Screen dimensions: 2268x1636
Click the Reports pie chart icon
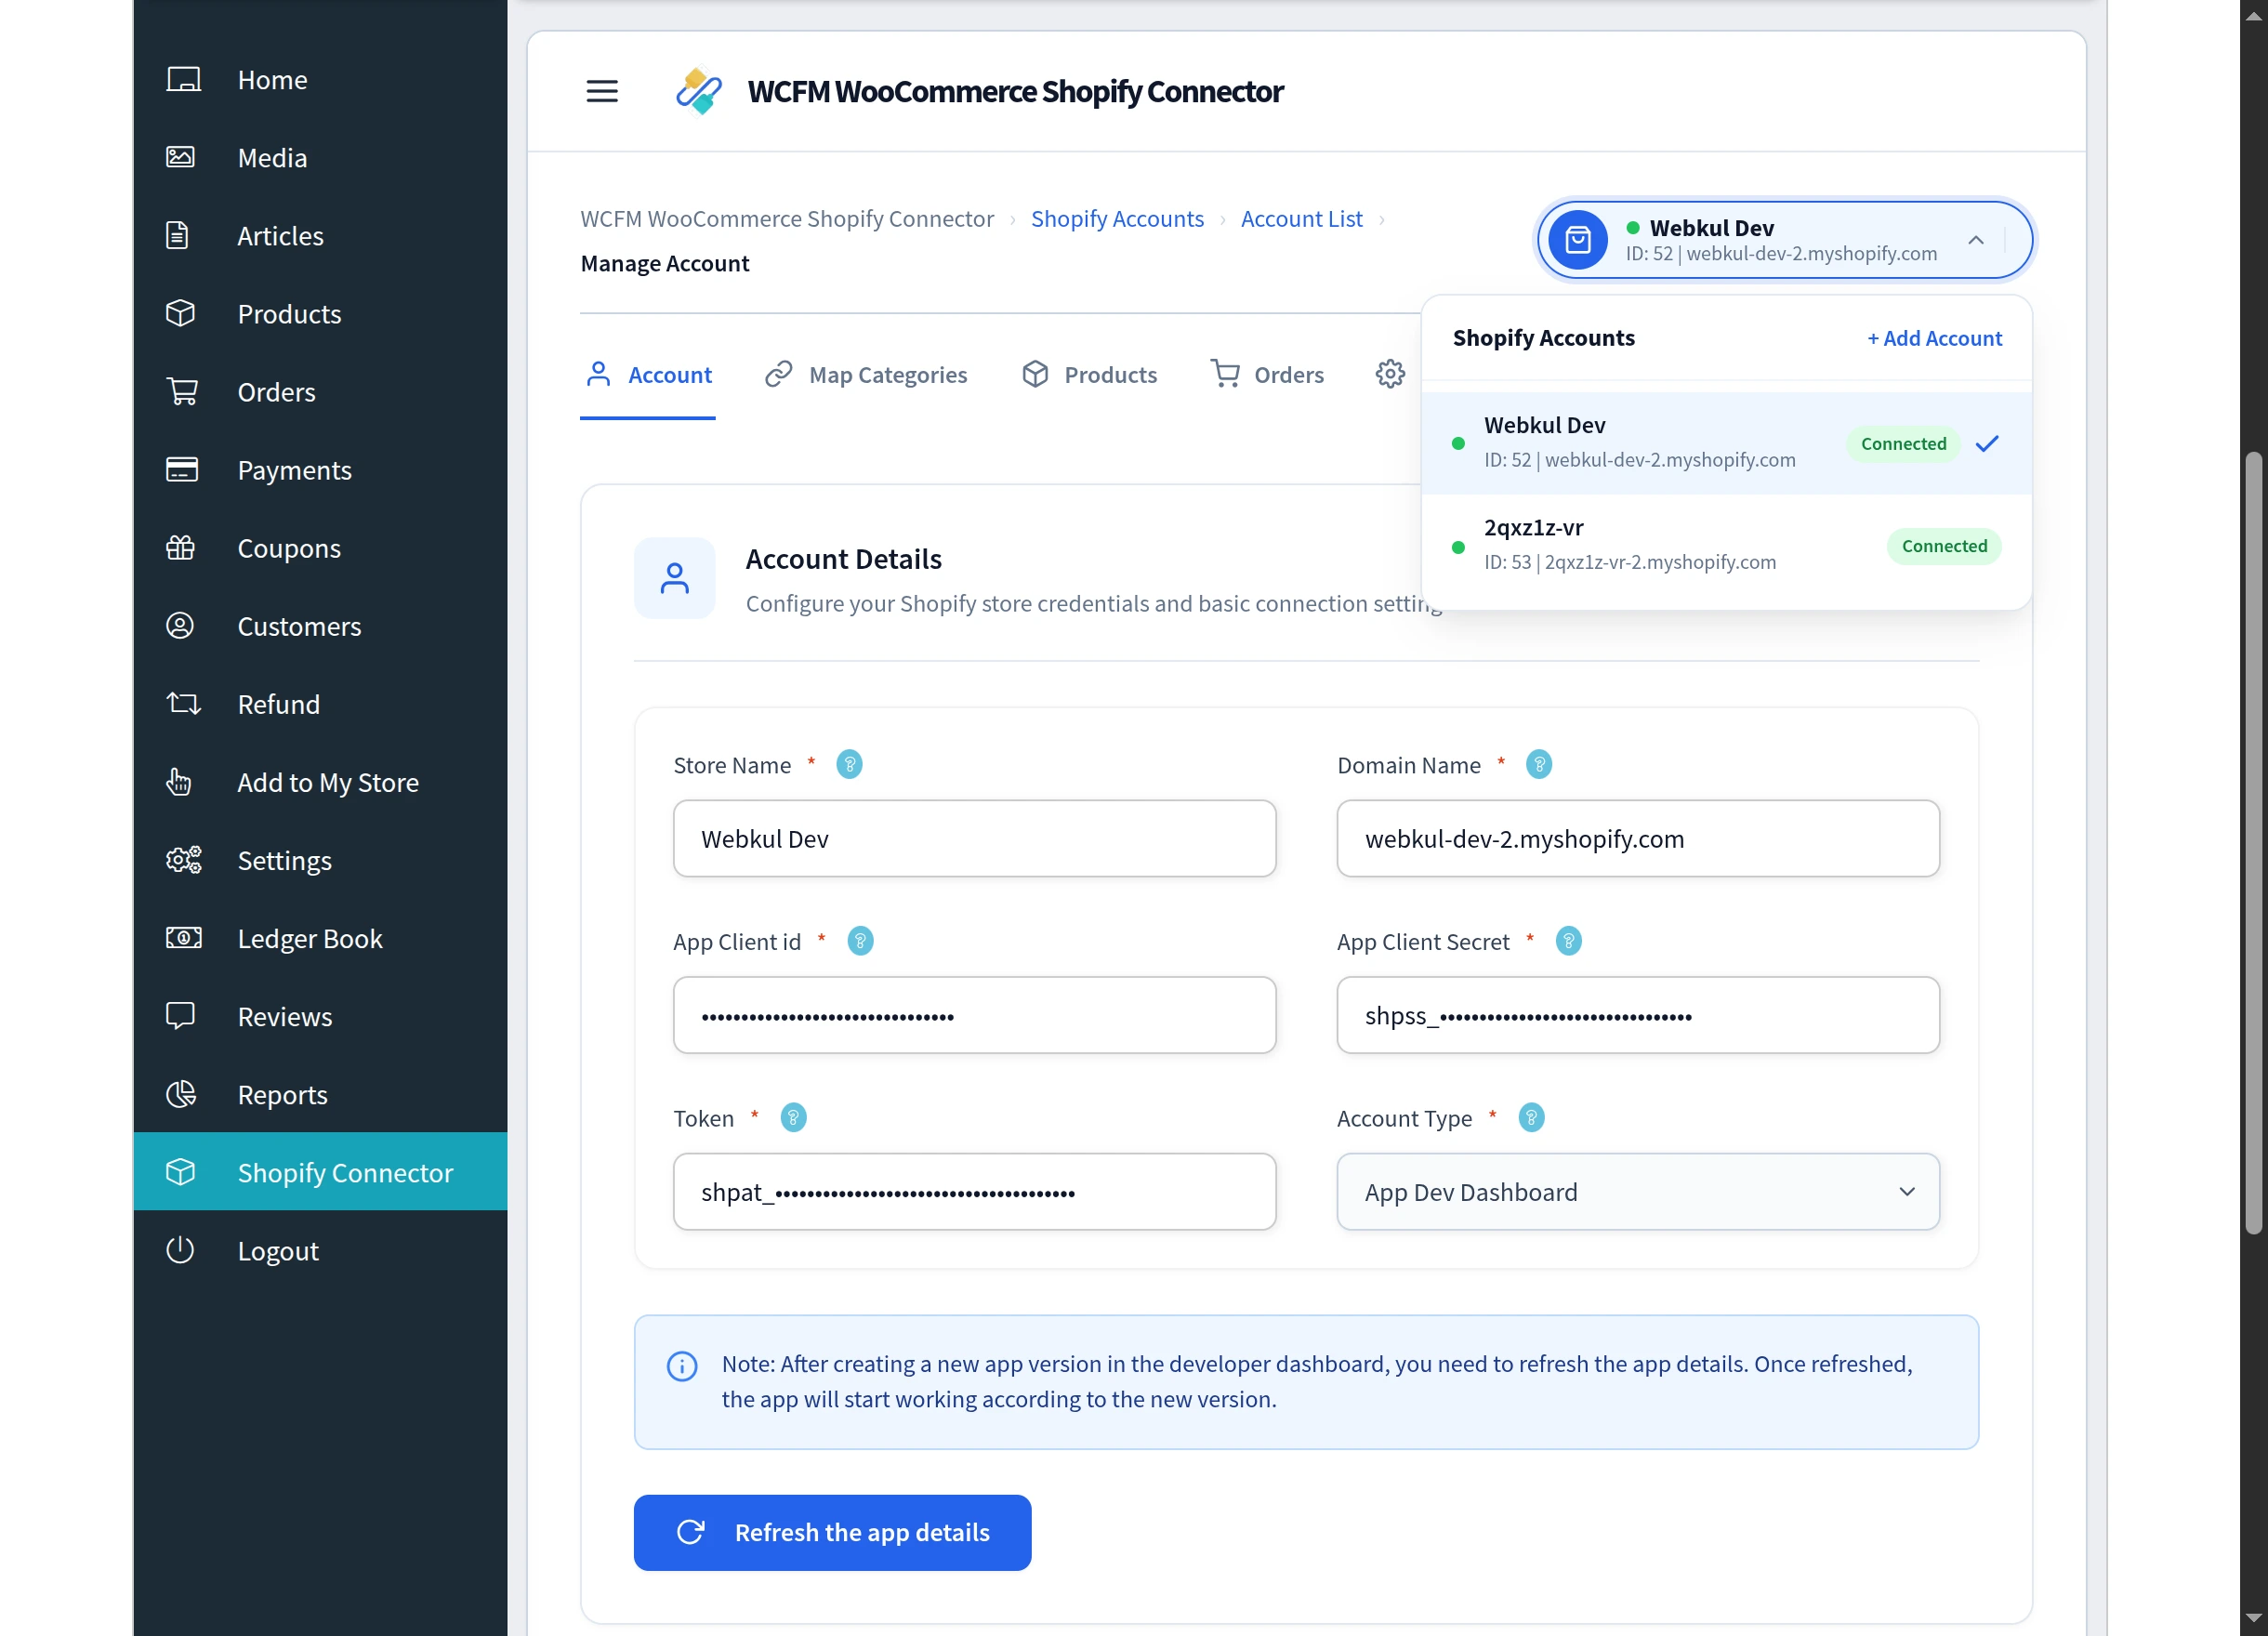[x=181, y=1093]
